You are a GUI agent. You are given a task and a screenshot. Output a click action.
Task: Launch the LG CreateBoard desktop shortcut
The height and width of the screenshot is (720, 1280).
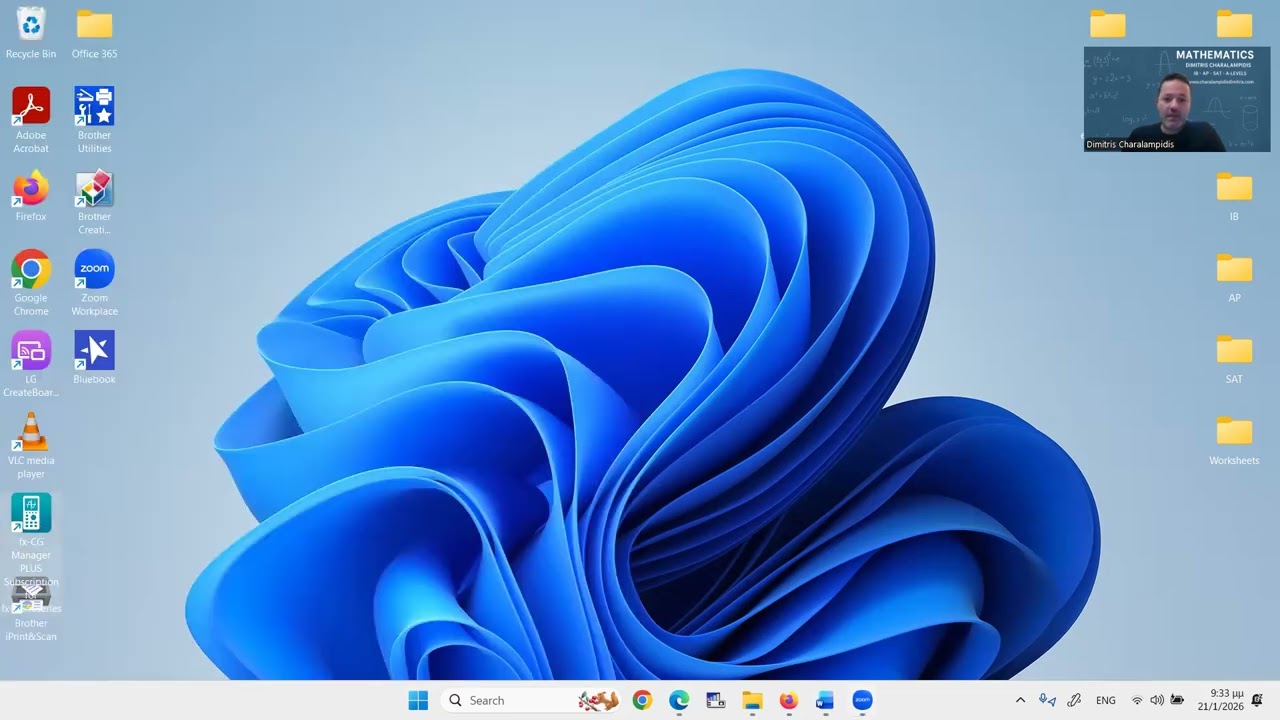click(x=31, y=364)
